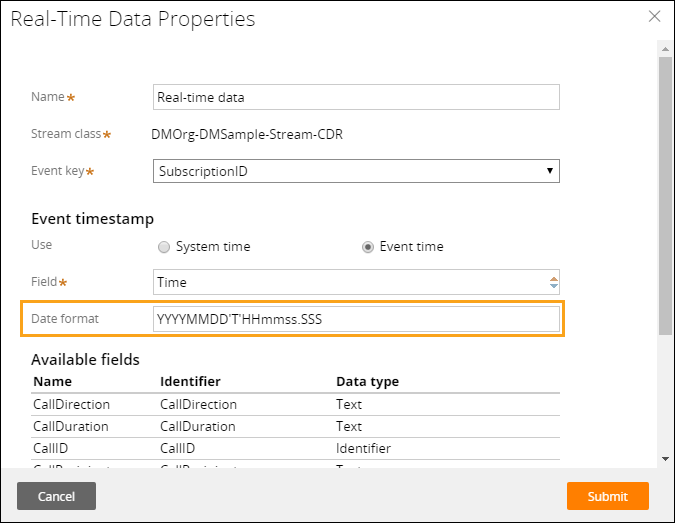Click the vertical scrollbar thumb

tap(666, 195)
